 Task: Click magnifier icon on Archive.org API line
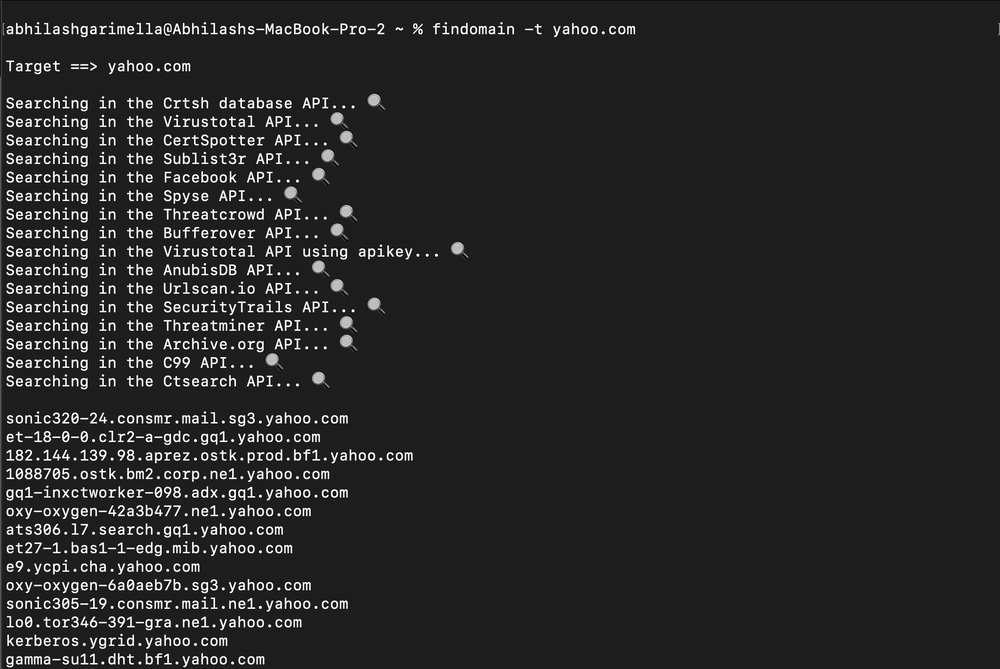coord(348,344)
